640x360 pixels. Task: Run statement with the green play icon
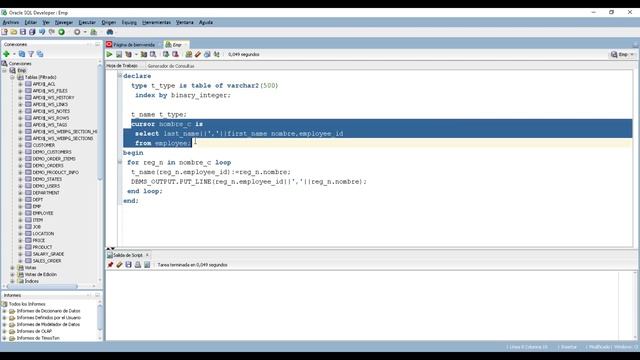click(109, 54)
